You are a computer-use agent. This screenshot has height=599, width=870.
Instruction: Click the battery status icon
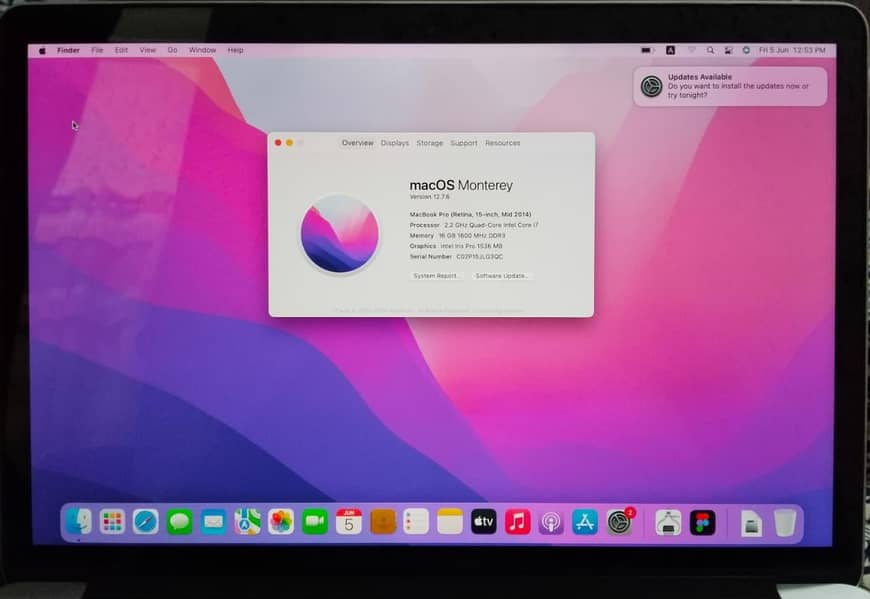click(x=647, y=50)
